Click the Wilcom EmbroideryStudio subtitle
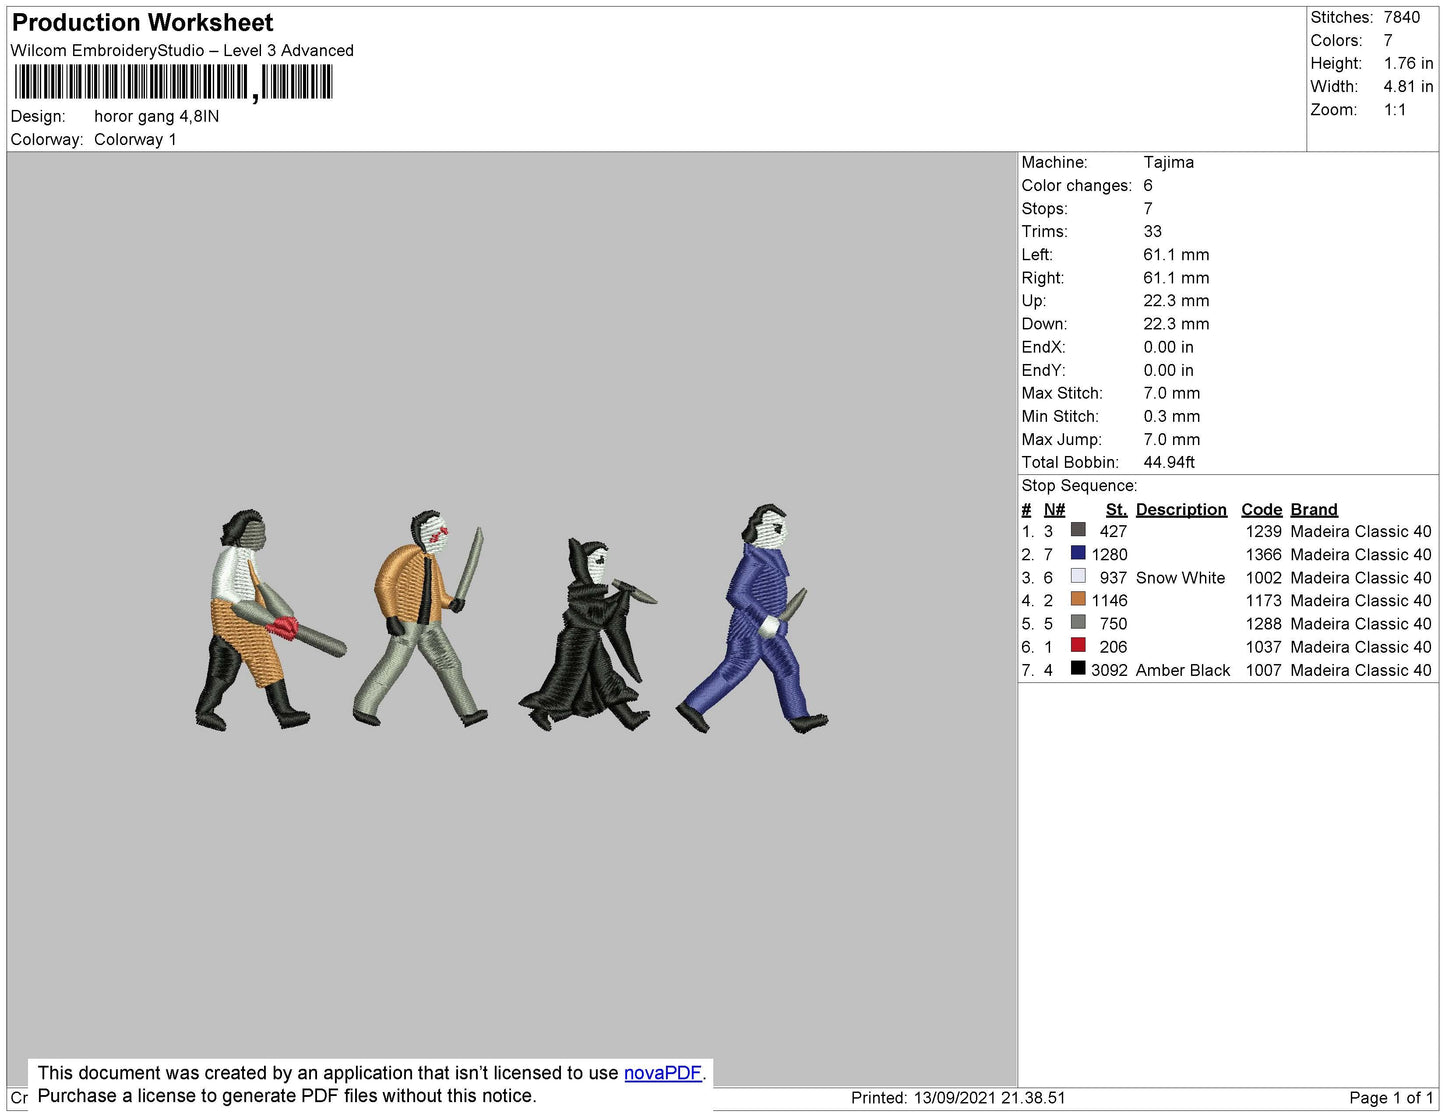This screenshot has width=1445, height=1117. tap(182, 50)
